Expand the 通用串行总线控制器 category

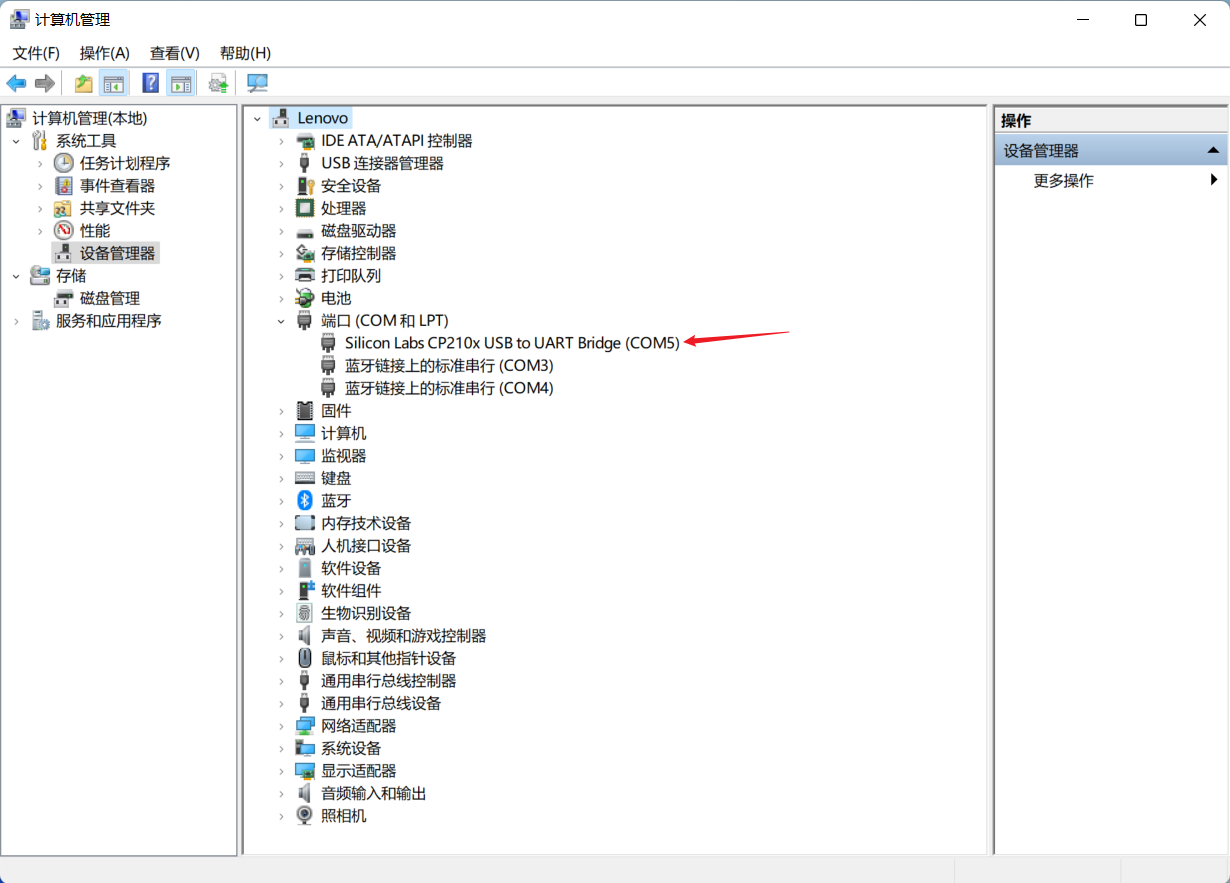point(282,681)
